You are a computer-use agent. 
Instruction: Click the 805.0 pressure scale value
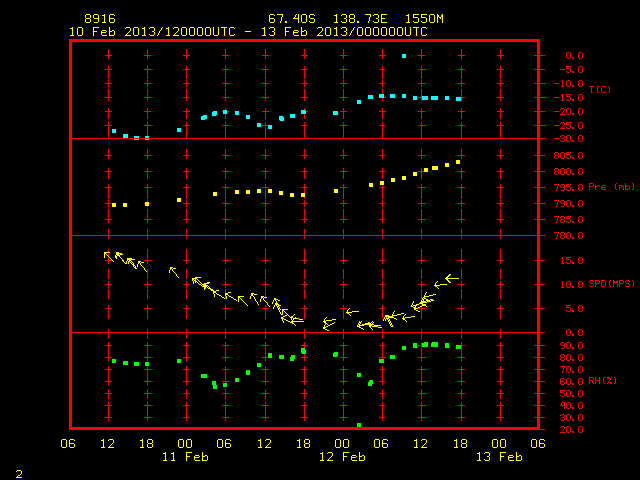(568, 156)
